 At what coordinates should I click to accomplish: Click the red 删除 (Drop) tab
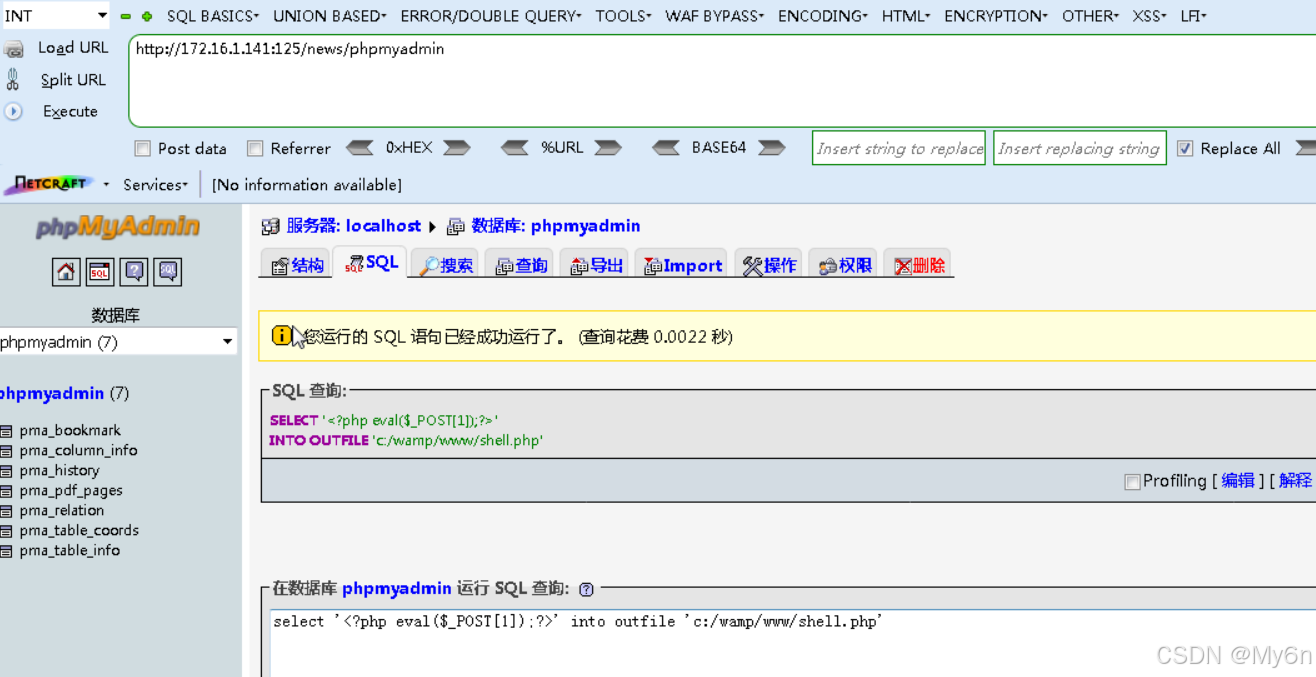[918, 265]
